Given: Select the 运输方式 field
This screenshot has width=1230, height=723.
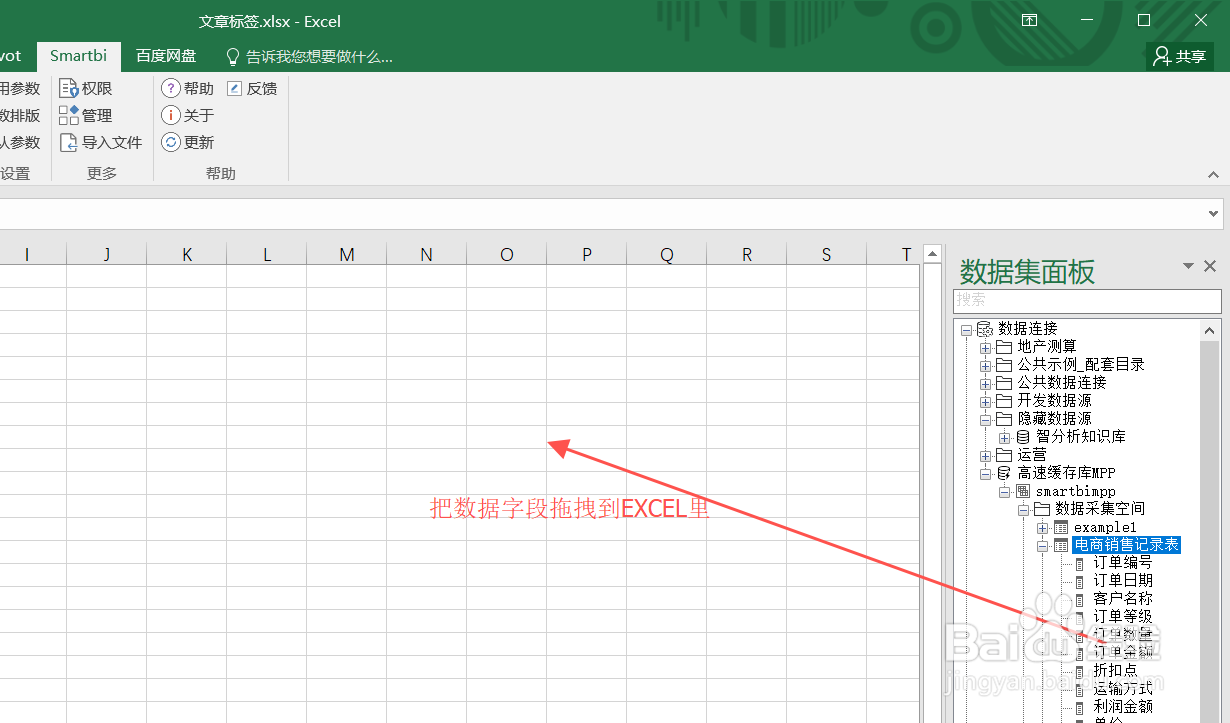Looking at the screenshot, I should [x=1123, y=688].
